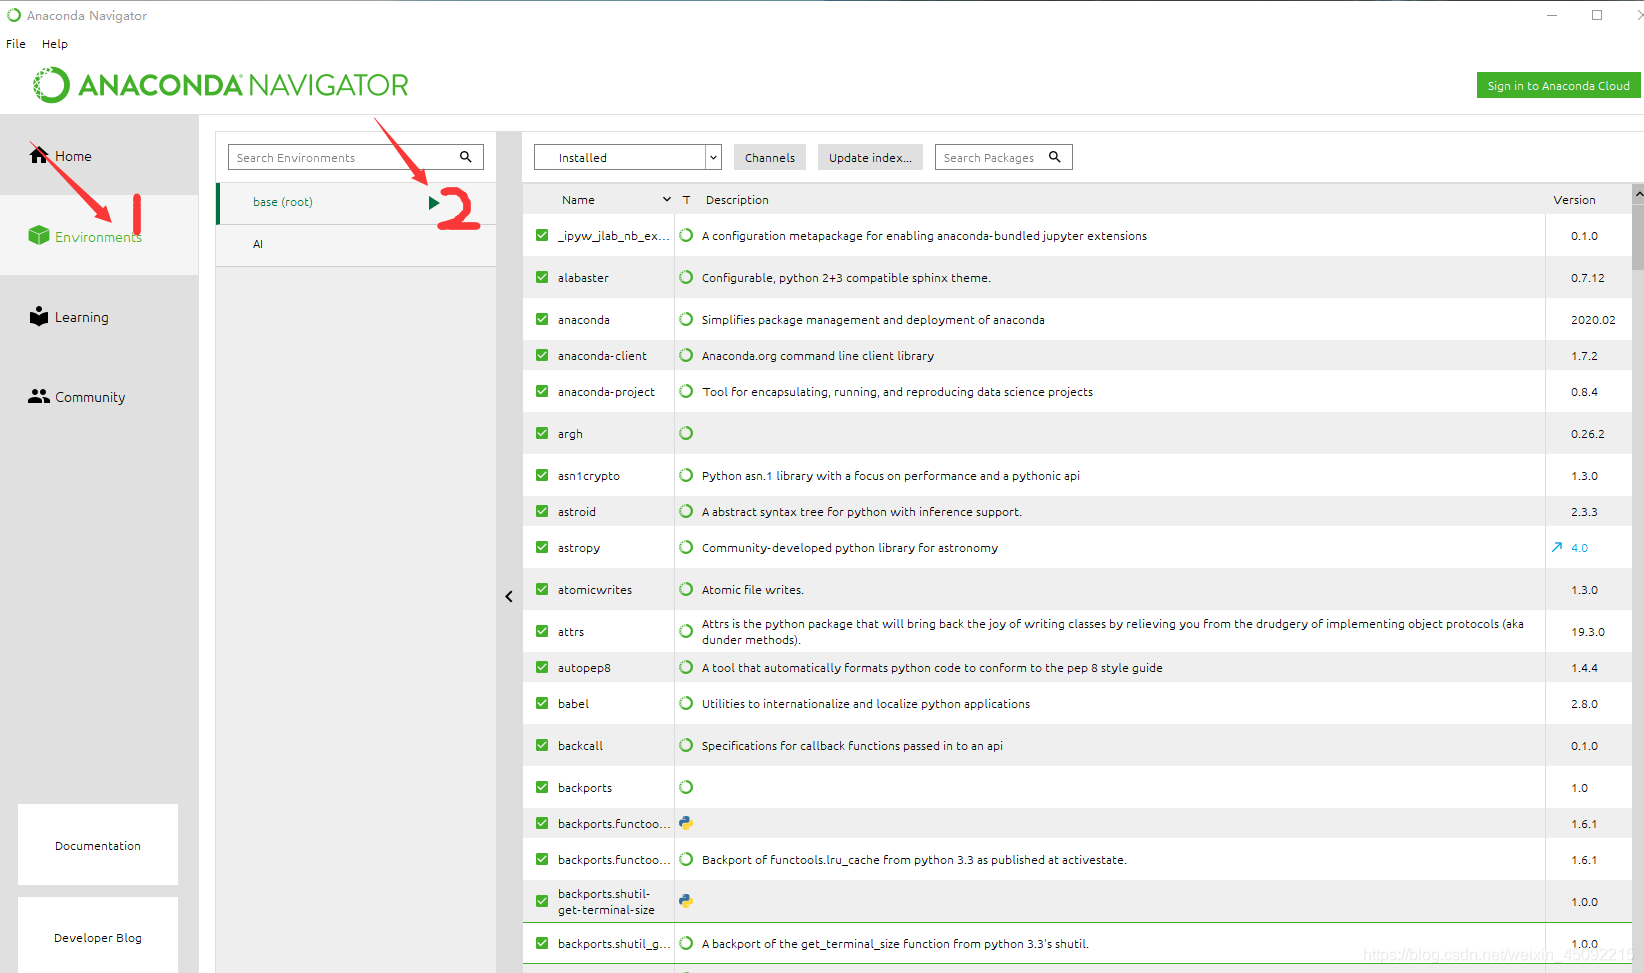
Task: Switch to the Environments tab
Action: tap(99, 235)
